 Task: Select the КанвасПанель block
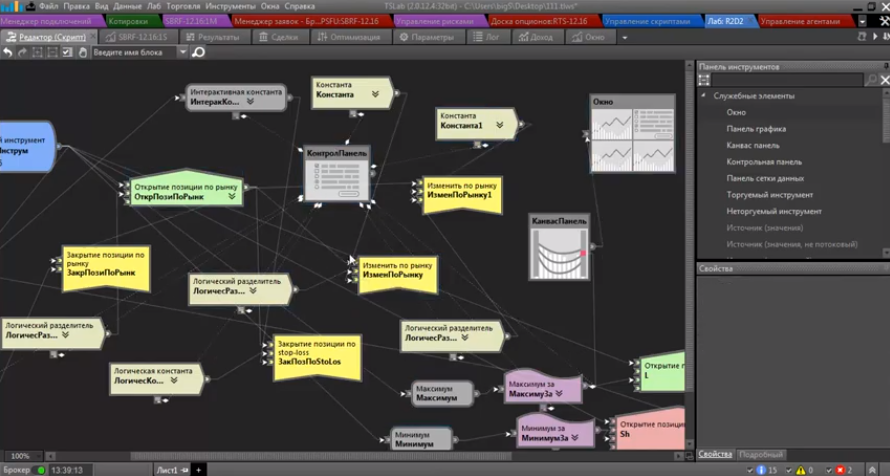click(559, 247)
